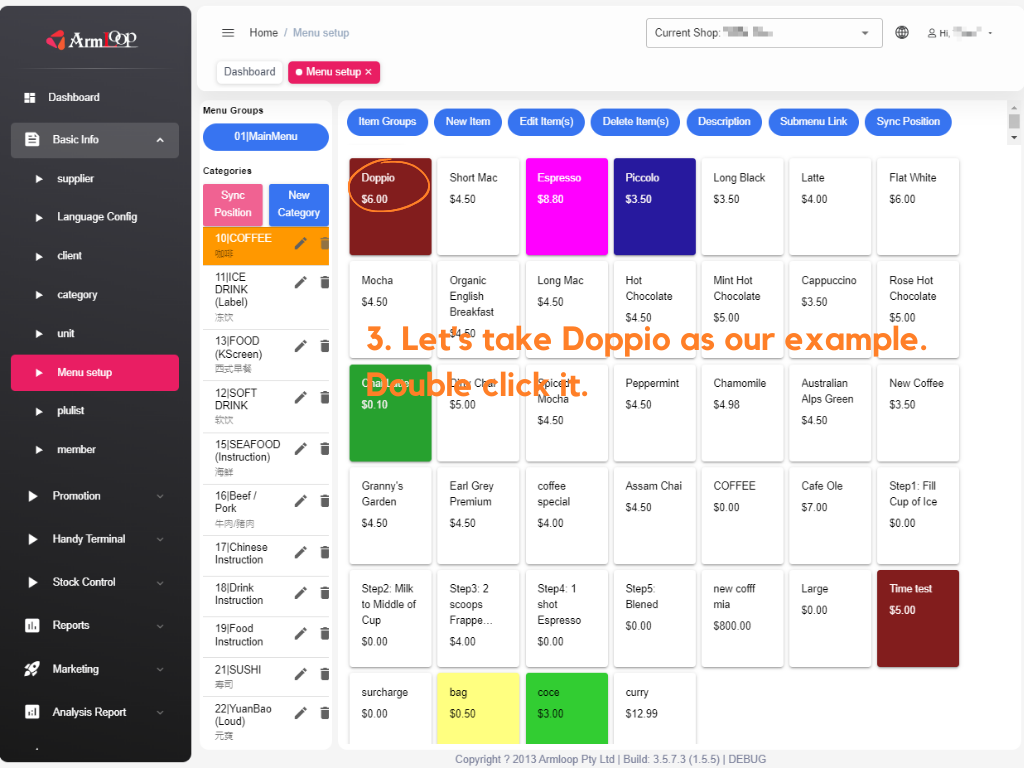Click trash icon for 11|ICE DRINK category
1024x768 pixels.
coord(324,283)
